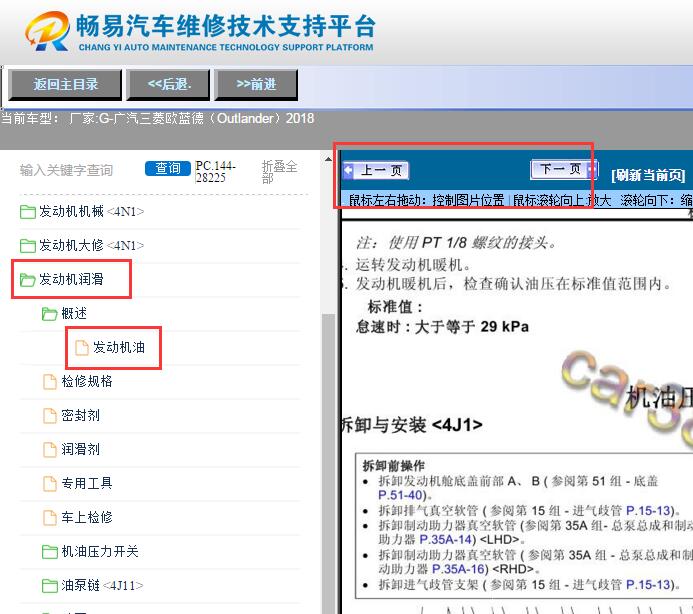Click the folder icon beside 机油压力开关
The width and height of the screenshot is (693, 614).
click(50, 552)
